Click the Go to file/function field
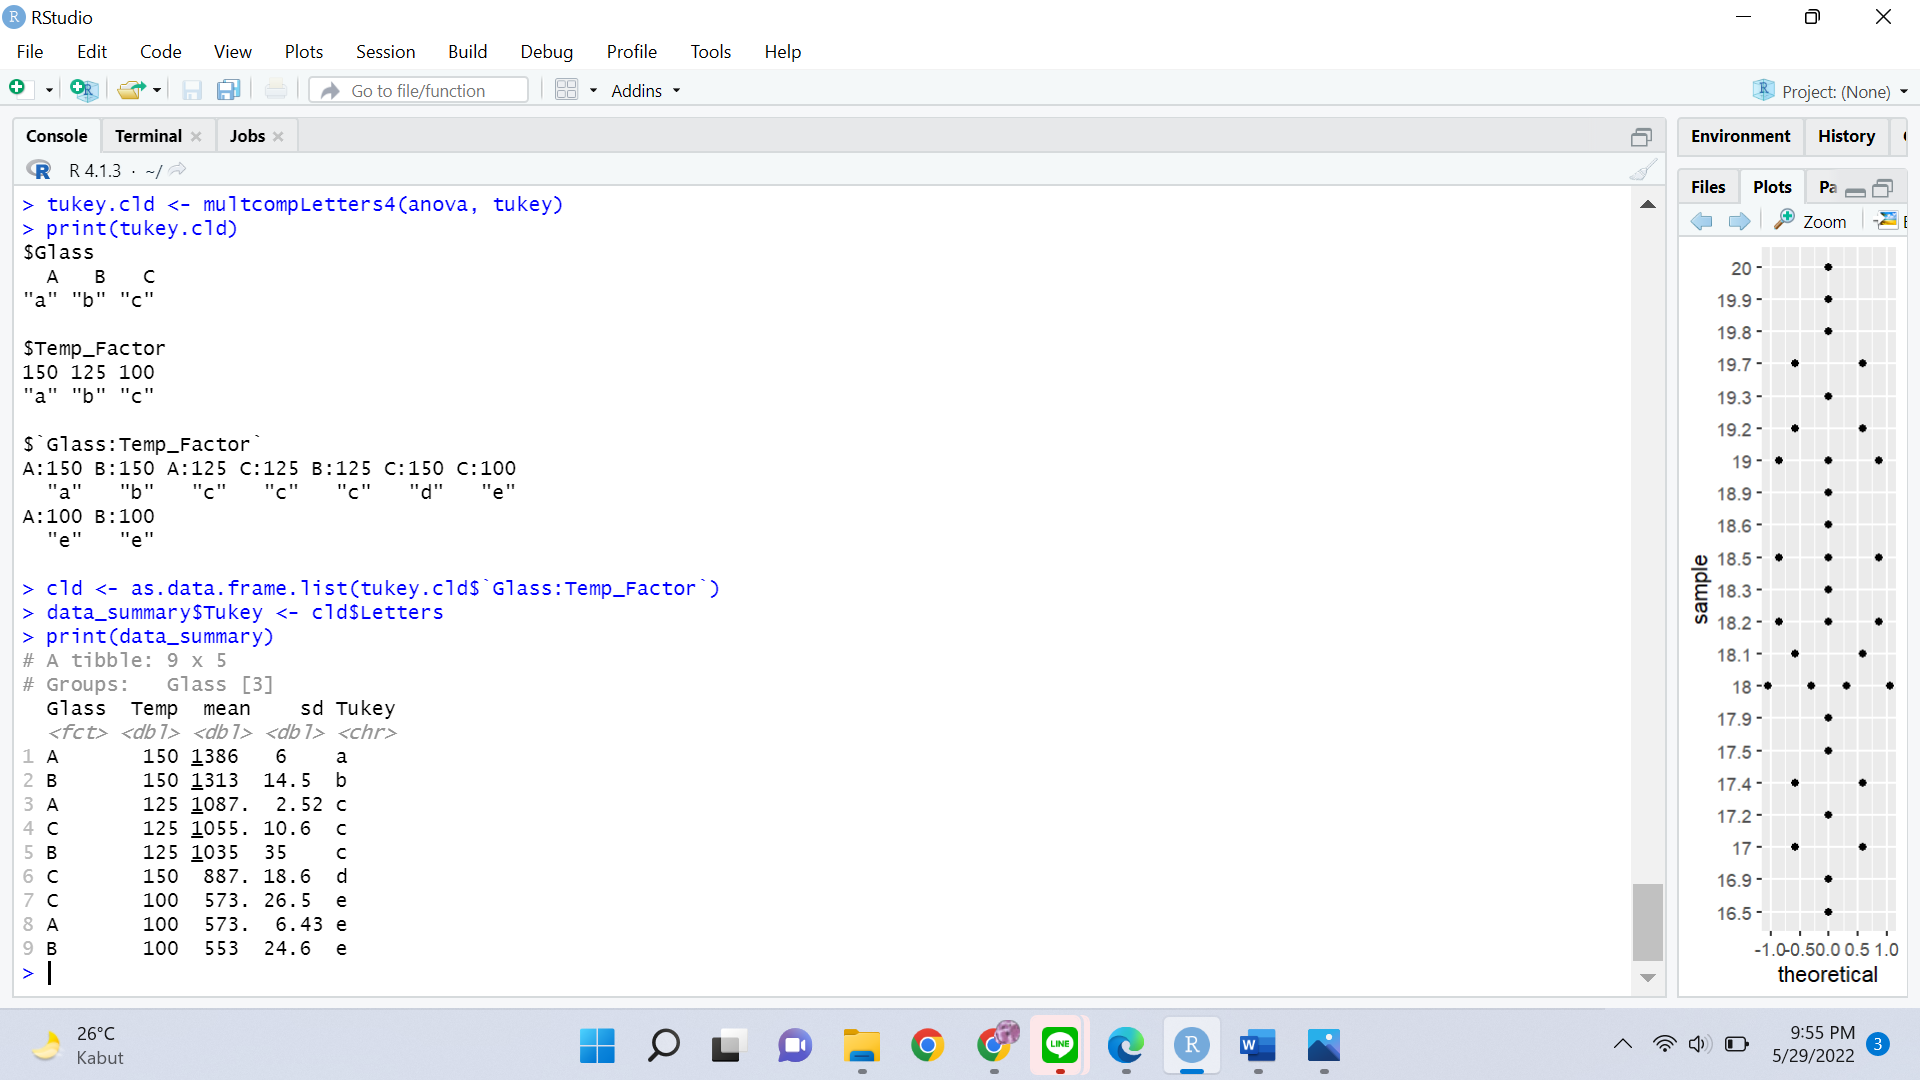 click(x=420, y=91)
